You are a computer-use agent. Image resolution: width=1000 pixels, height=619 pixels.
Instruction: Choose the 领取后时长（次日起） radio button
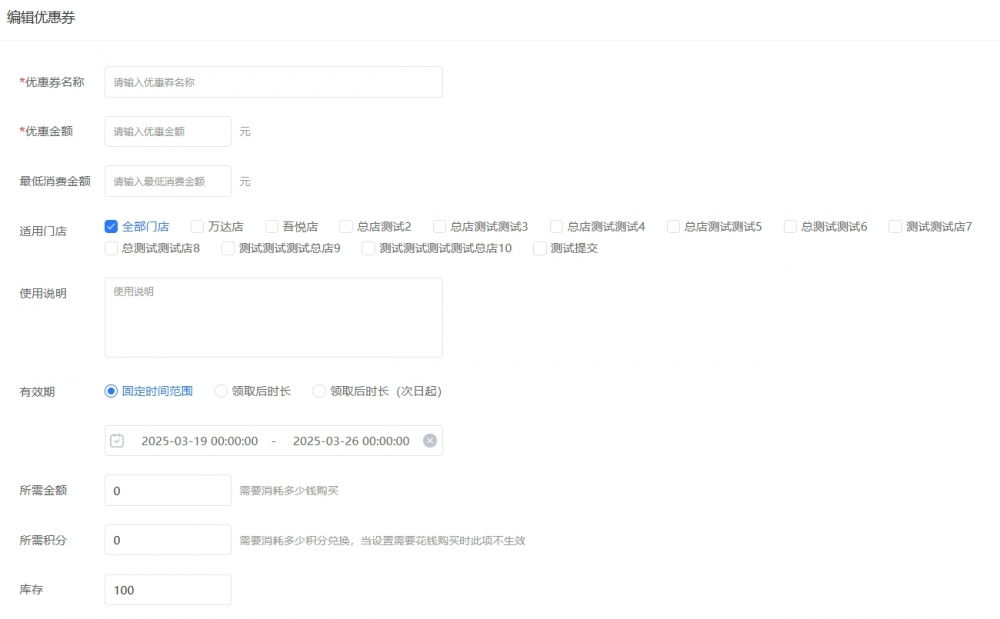pyautogui.click(x=318, y=391)
